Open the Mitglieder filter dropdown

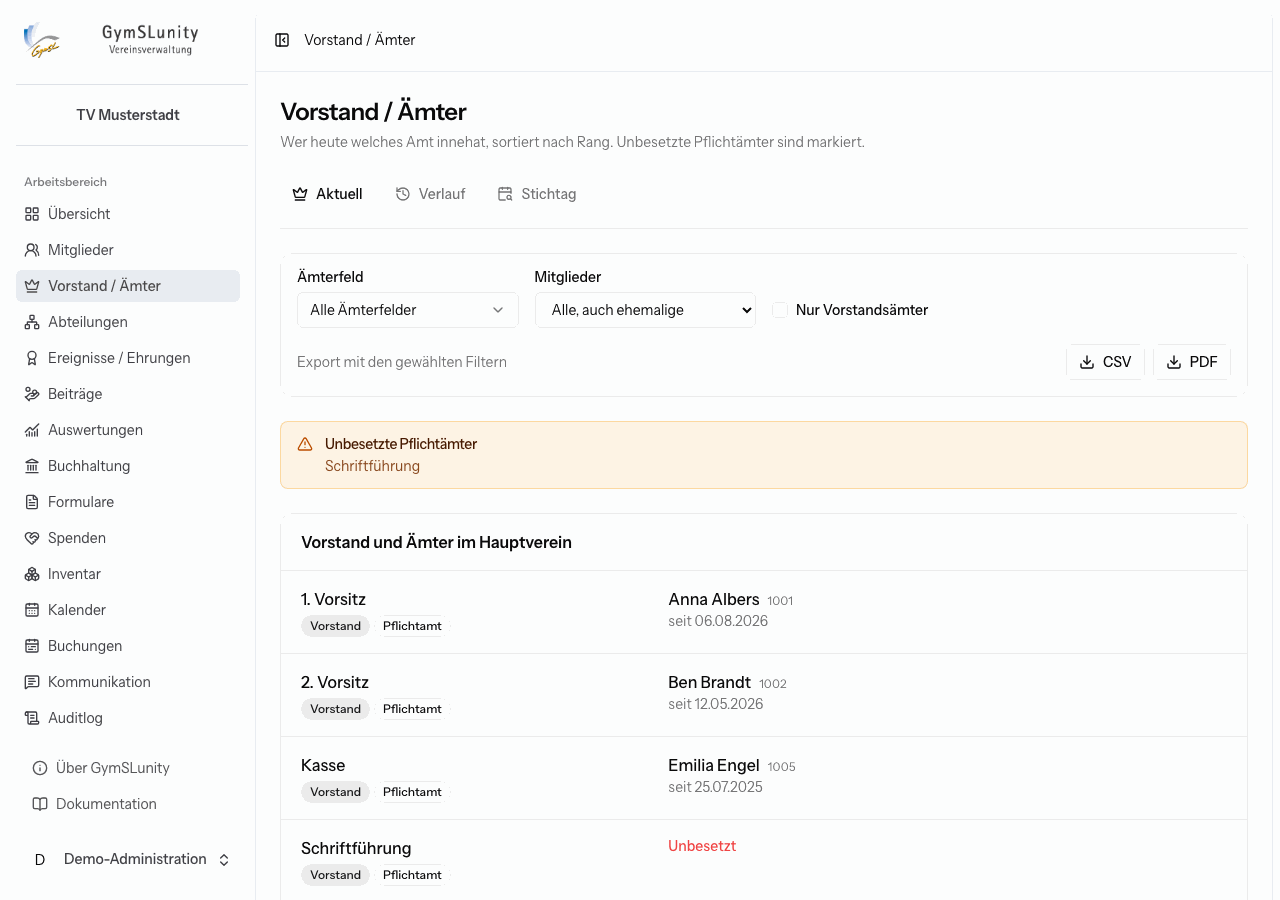coord(645,310)
